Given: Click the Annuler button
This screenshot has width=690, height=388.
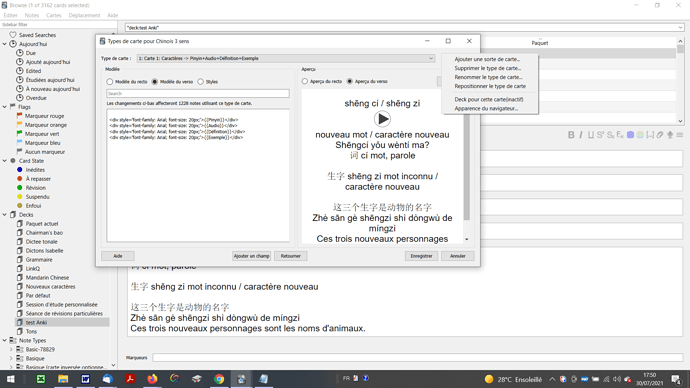Looking at the screenshot, I should point(458,256).
